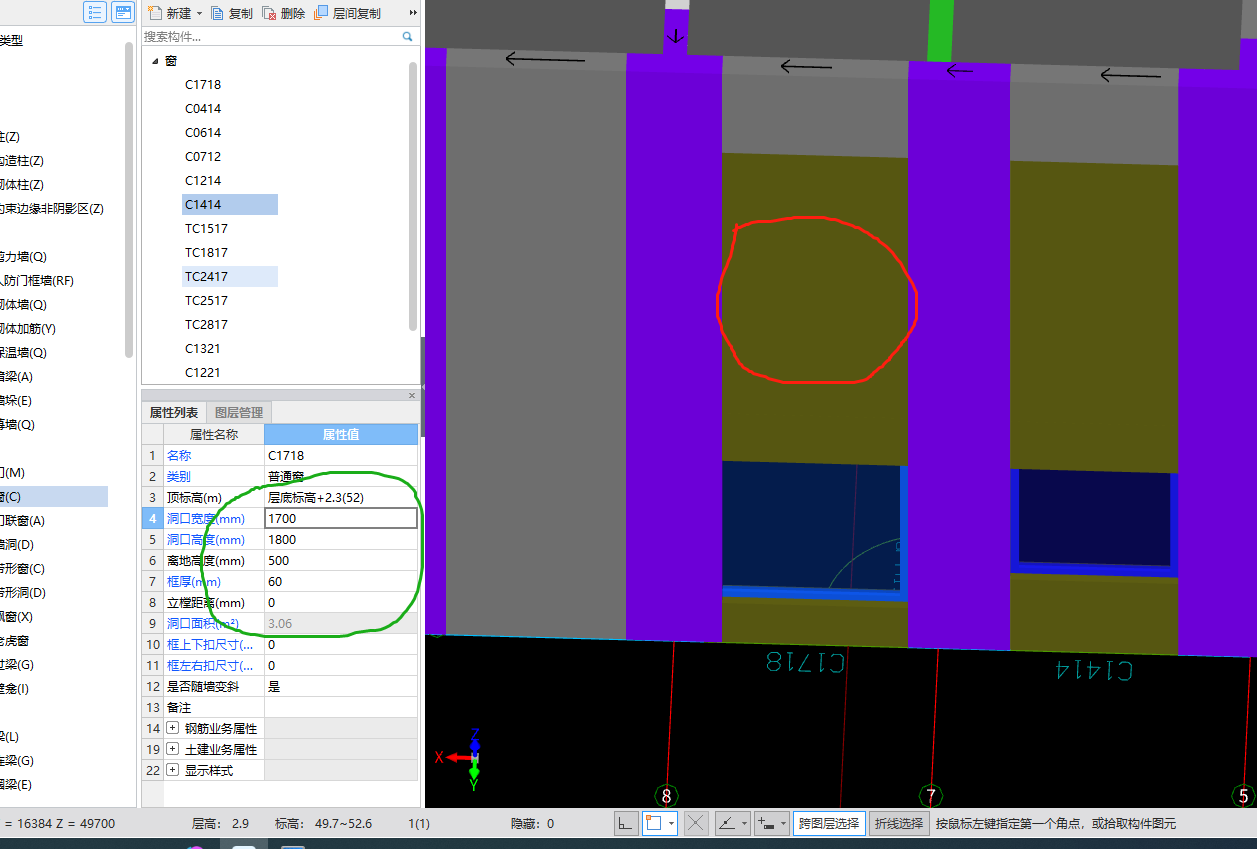1257x849 pixels.
Task: Select component C1414 in the list
Action: point(229,205)
